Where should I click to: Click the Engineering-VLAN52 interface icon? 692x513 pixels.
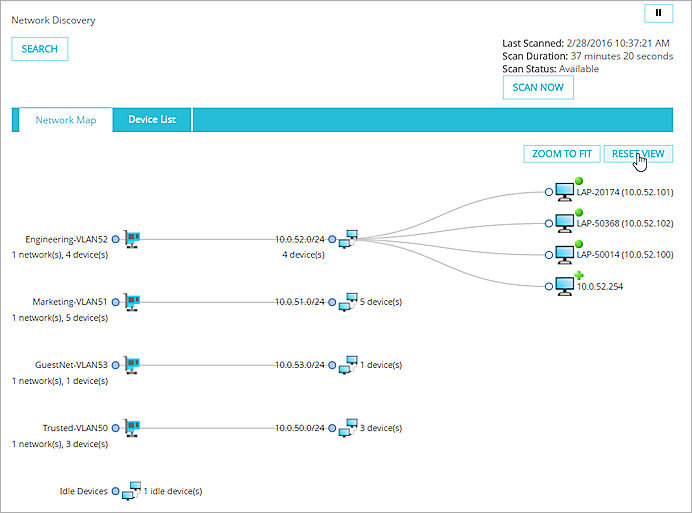point(131,240)
